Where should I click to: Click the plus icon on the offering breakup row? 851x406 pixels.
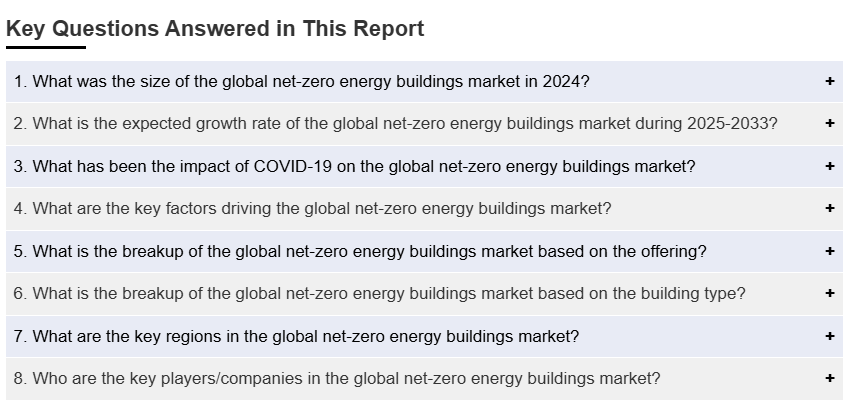(829, 251)
